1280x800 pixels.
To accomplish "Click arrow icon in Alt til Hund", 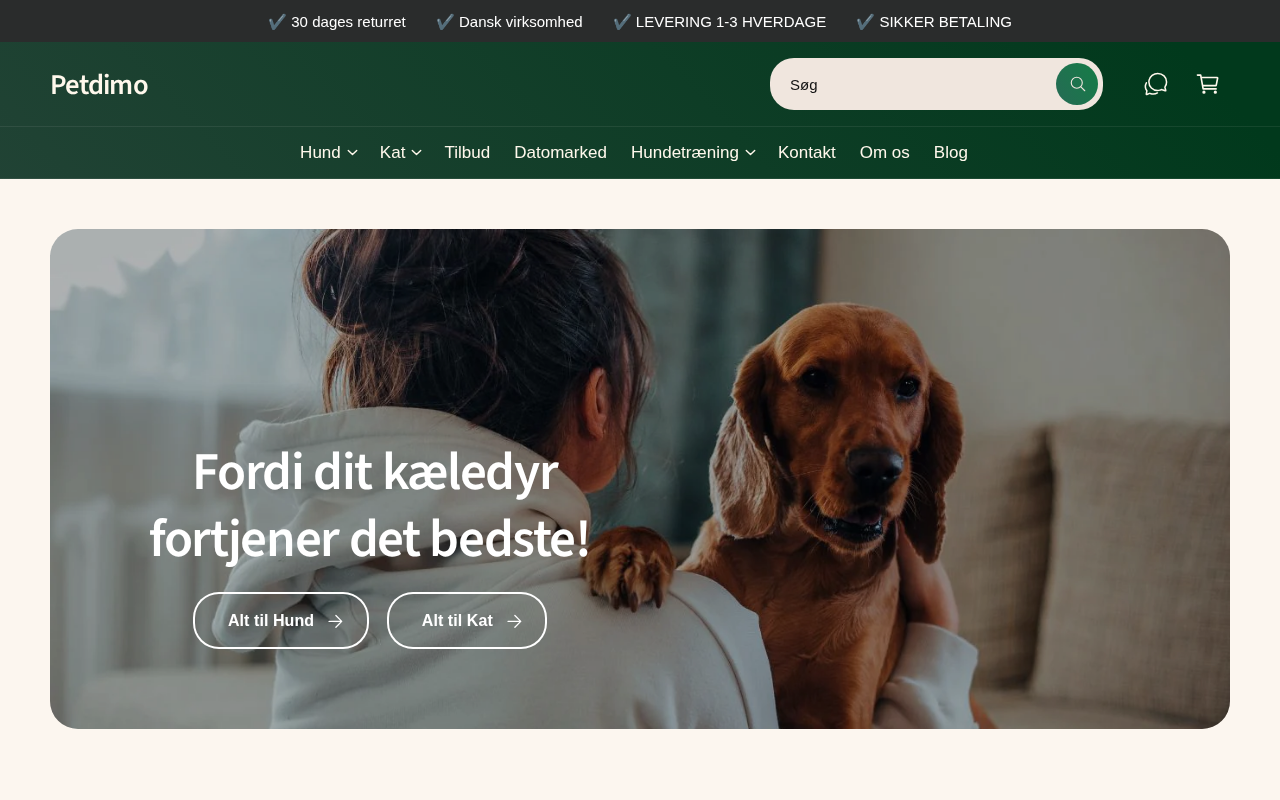I will point(335,621).
